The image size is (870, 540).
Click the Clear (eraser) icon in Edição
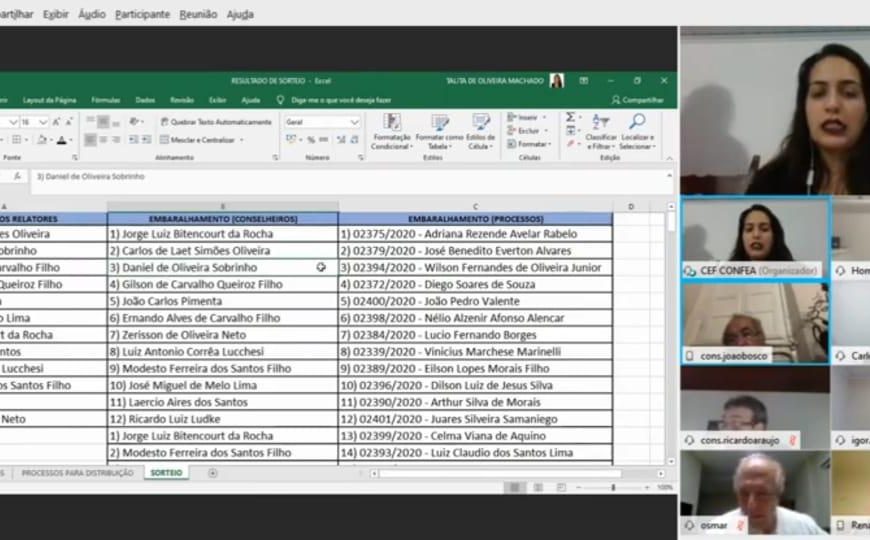point(570,144)
